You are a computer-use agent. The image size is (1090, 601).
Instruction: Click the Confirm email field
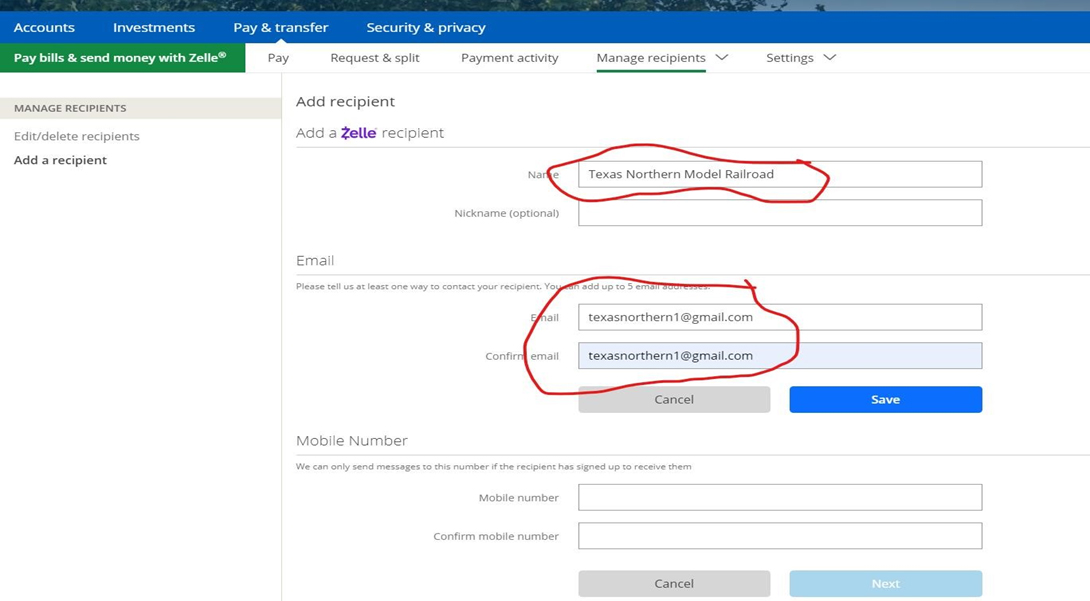pyautogui.click(x=780, y=356)
